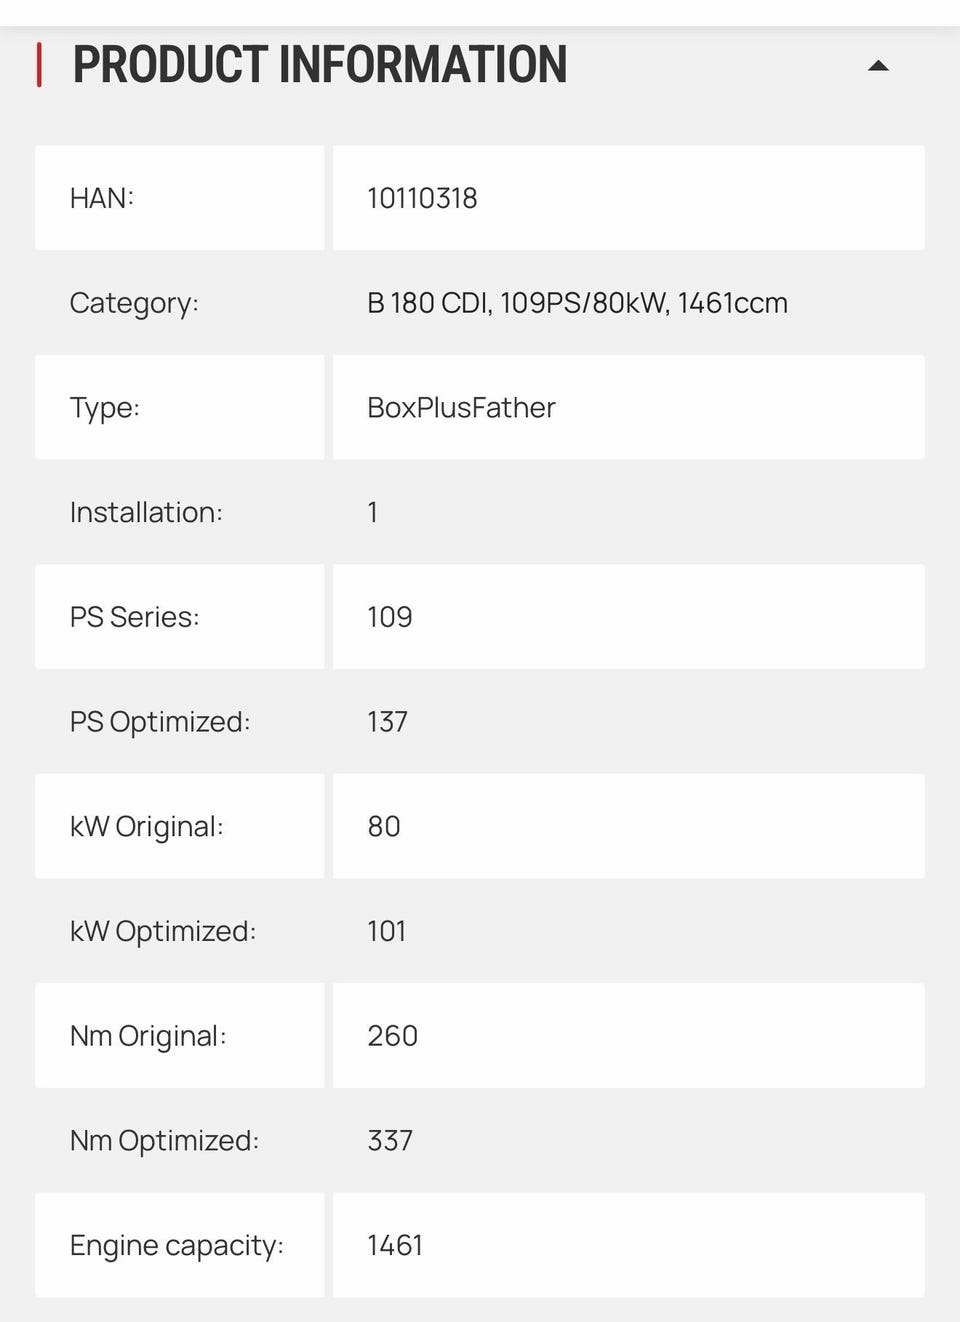The width and height of the screenshot is (960, 1322).
Task: Select the kW Optimized value 101
Action: pos(386,931)
